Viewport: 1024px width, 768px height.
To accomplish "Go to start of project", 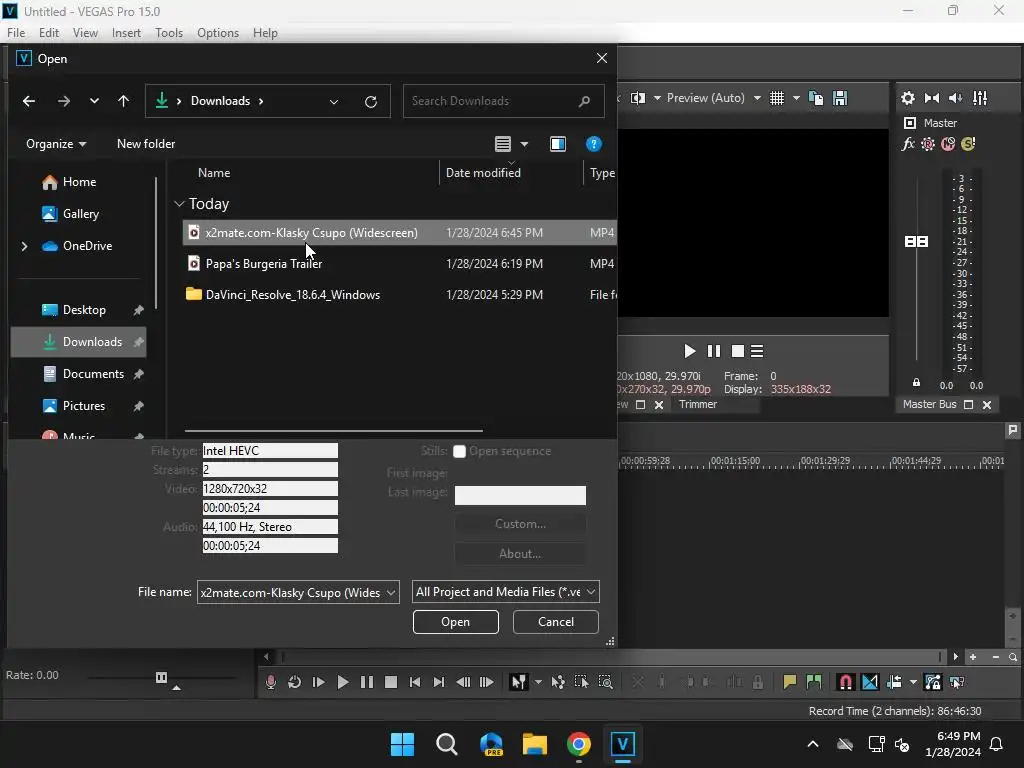I will [x=415, y=682].
